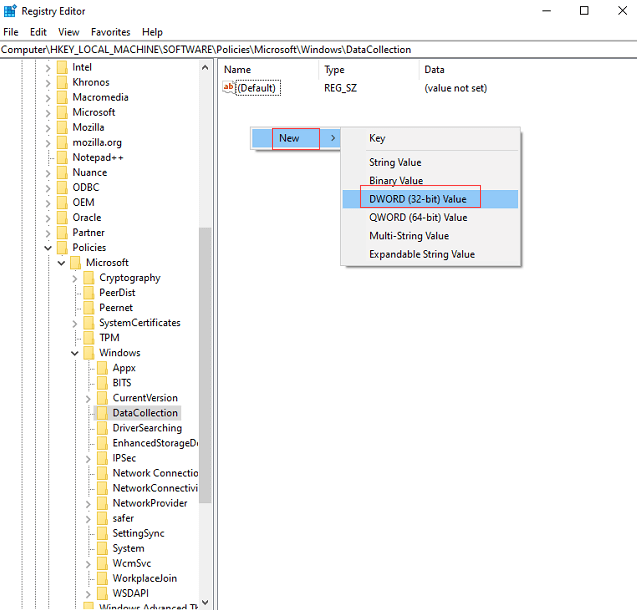The width and height of the screenshot is (637, 610).
Task: Click the New context menu item
Action: (296, 138)
